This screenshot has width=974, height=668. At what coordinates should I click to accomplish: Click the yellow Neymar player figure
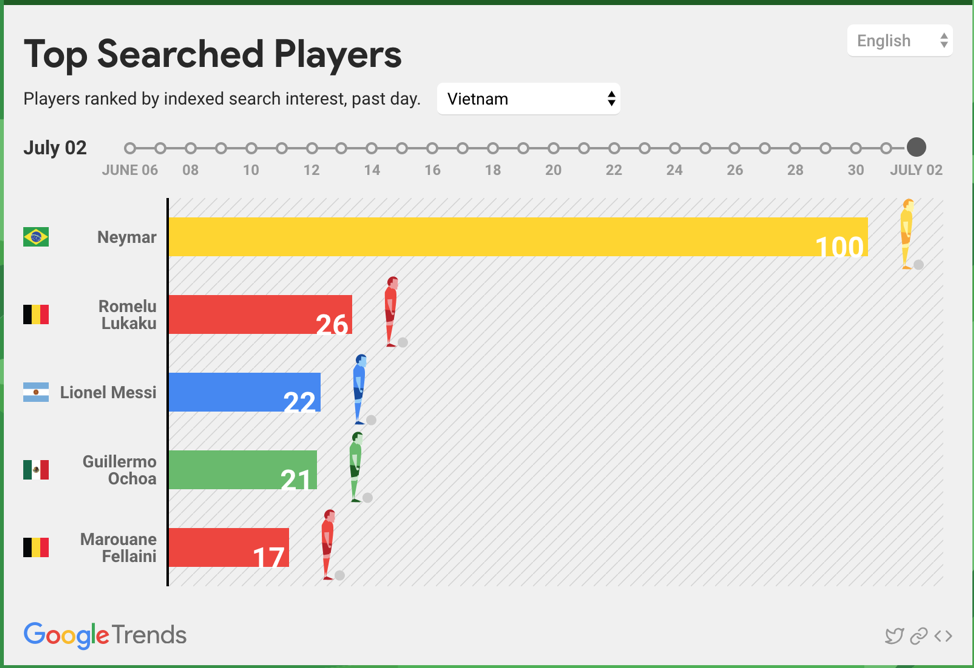click(907, 234)
